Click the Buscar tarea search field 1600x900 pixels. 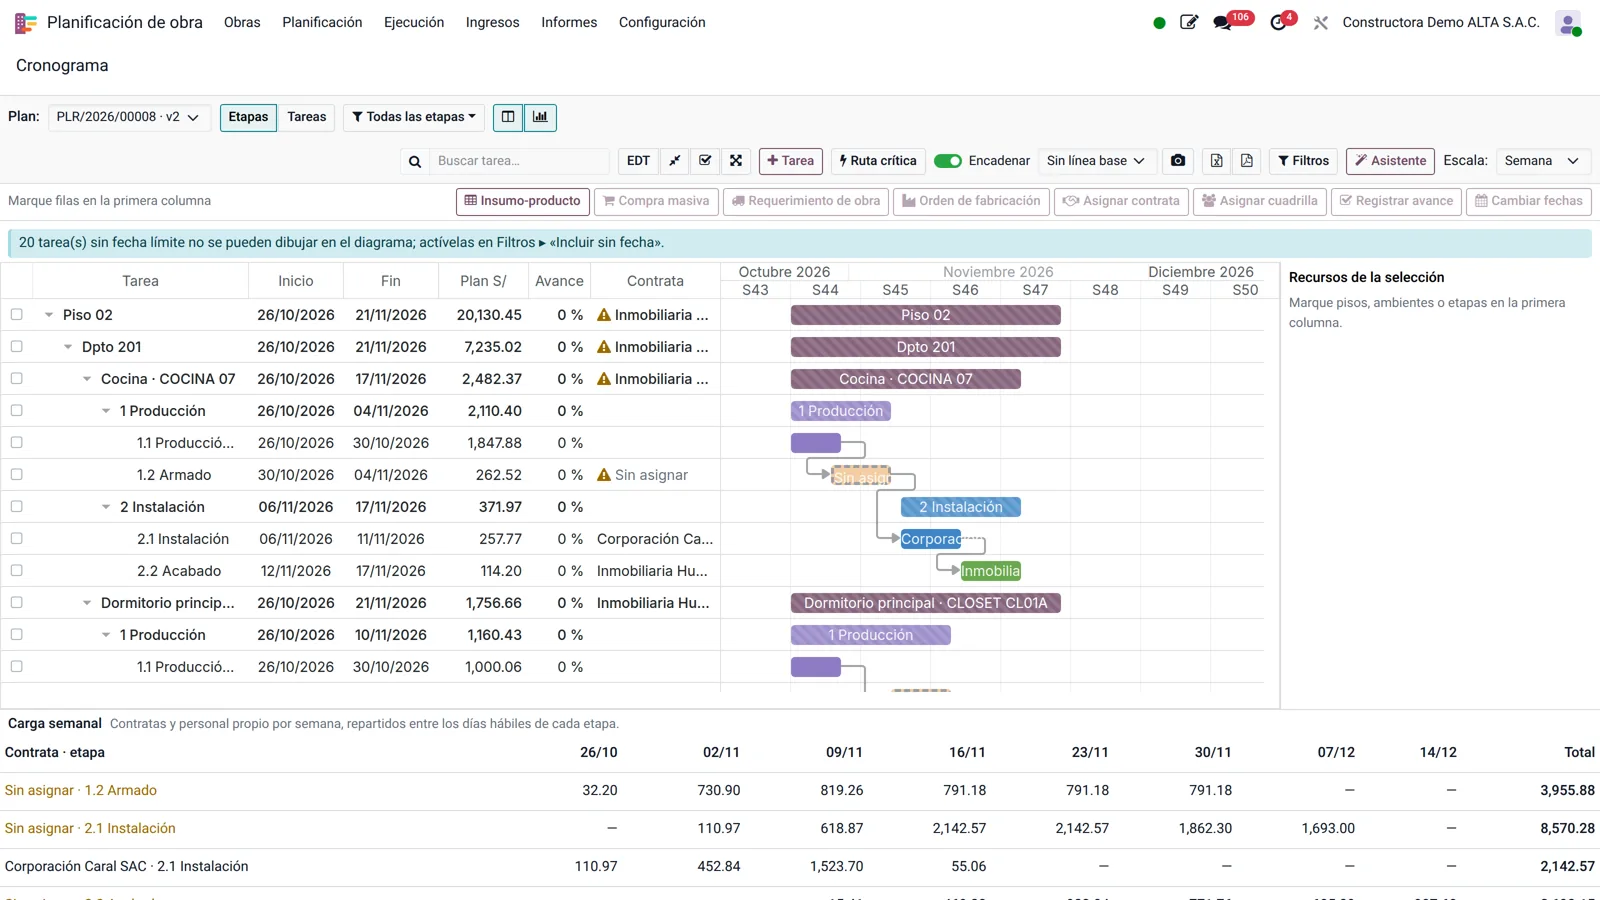(519, 161)
